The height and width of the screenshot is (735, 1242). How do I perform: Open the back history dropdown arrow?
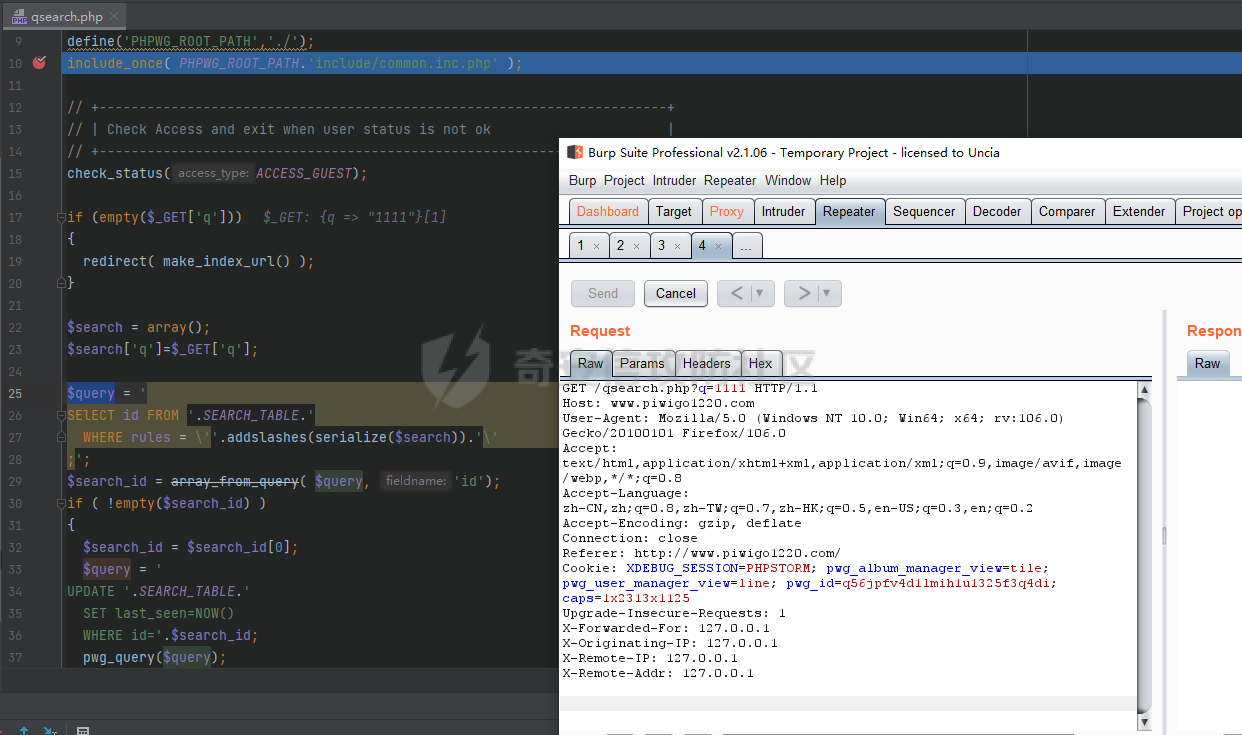[759, 293]
